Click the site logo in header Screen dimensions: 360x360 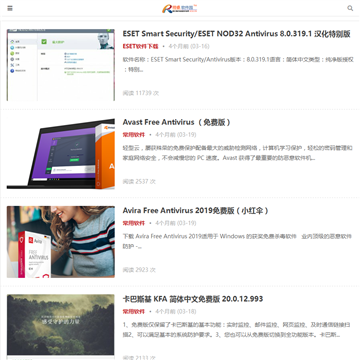click(x=180, y=9)
